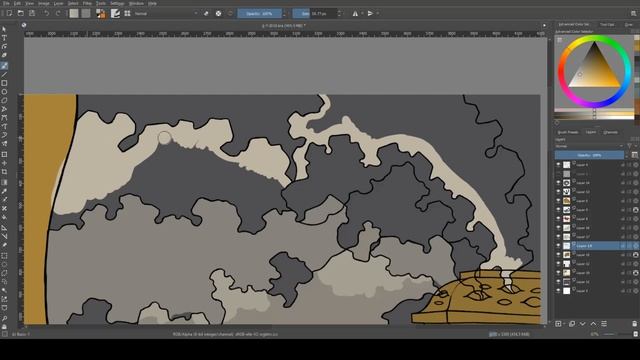Open the layer blending mode dropdown
This screenshot has height=360, width=640.
point(589,146)
